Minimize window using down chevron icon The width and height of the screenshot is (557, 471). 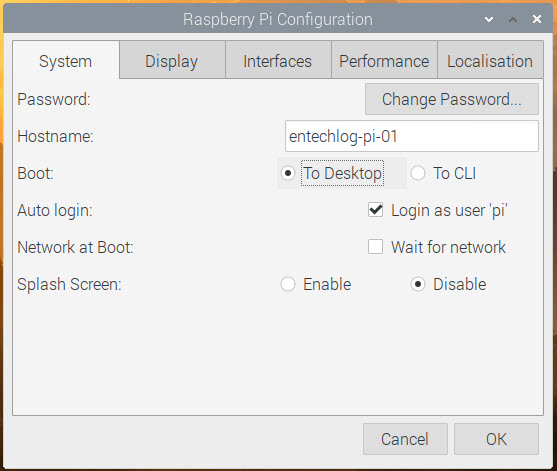pyautogui.click(x=489, y=20)
